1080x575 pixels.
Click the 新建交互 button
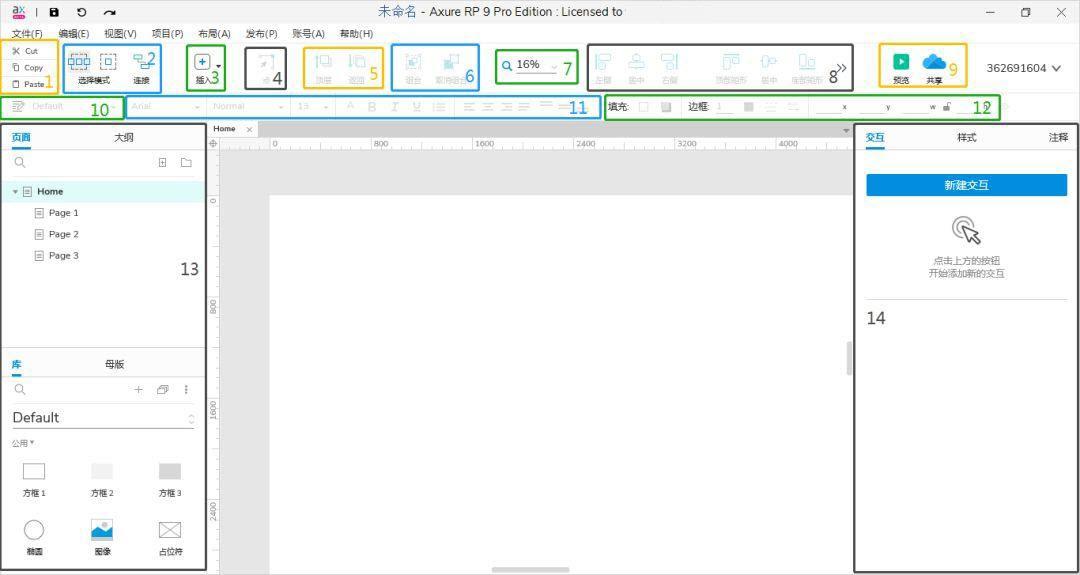966,185
